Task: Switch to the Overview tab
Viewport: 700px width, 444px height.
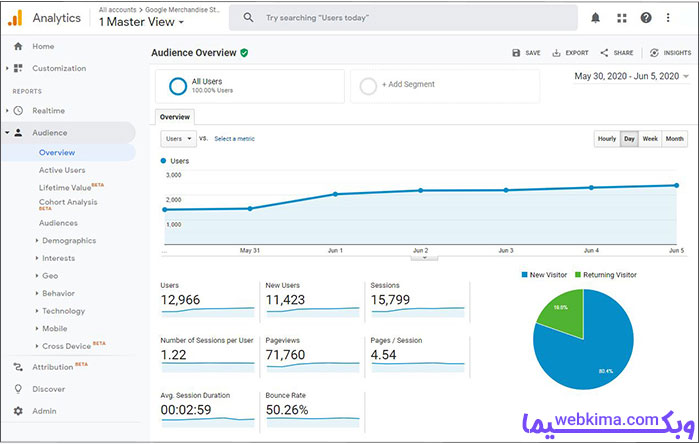Action: 175,117
